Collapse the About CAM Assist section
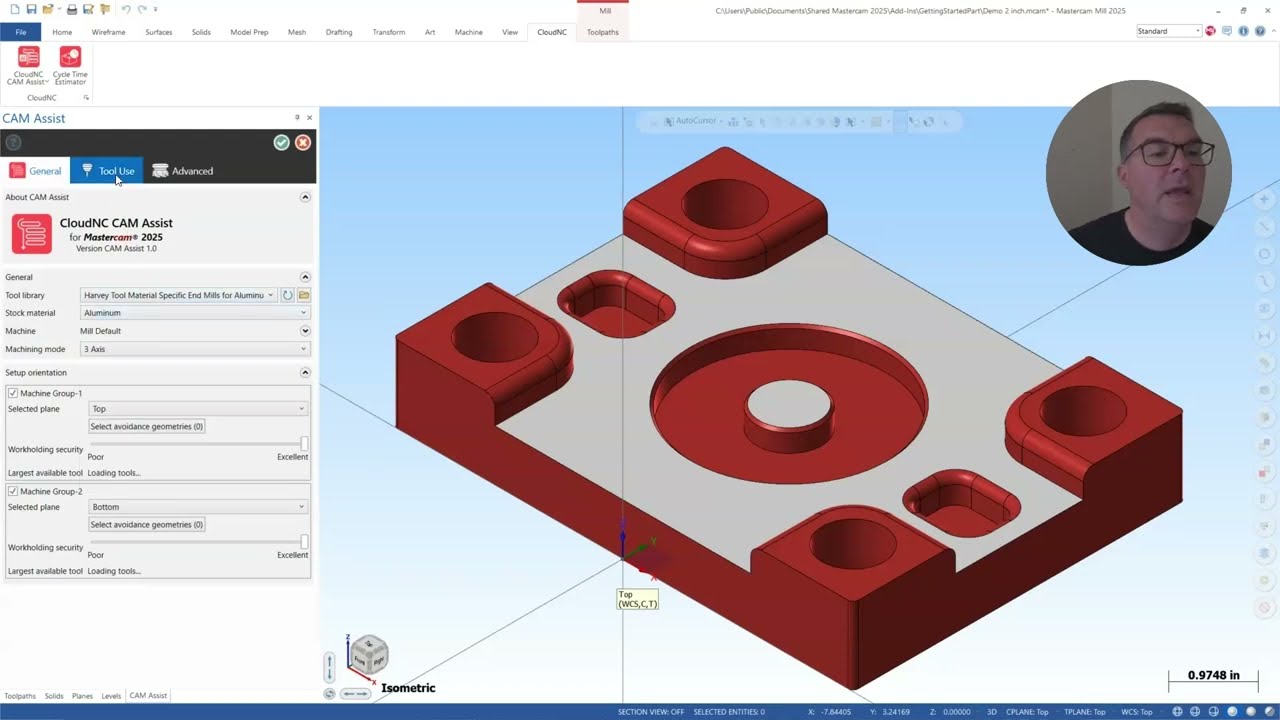Viewport: 1280px width, 720px height. pos(305,197)
